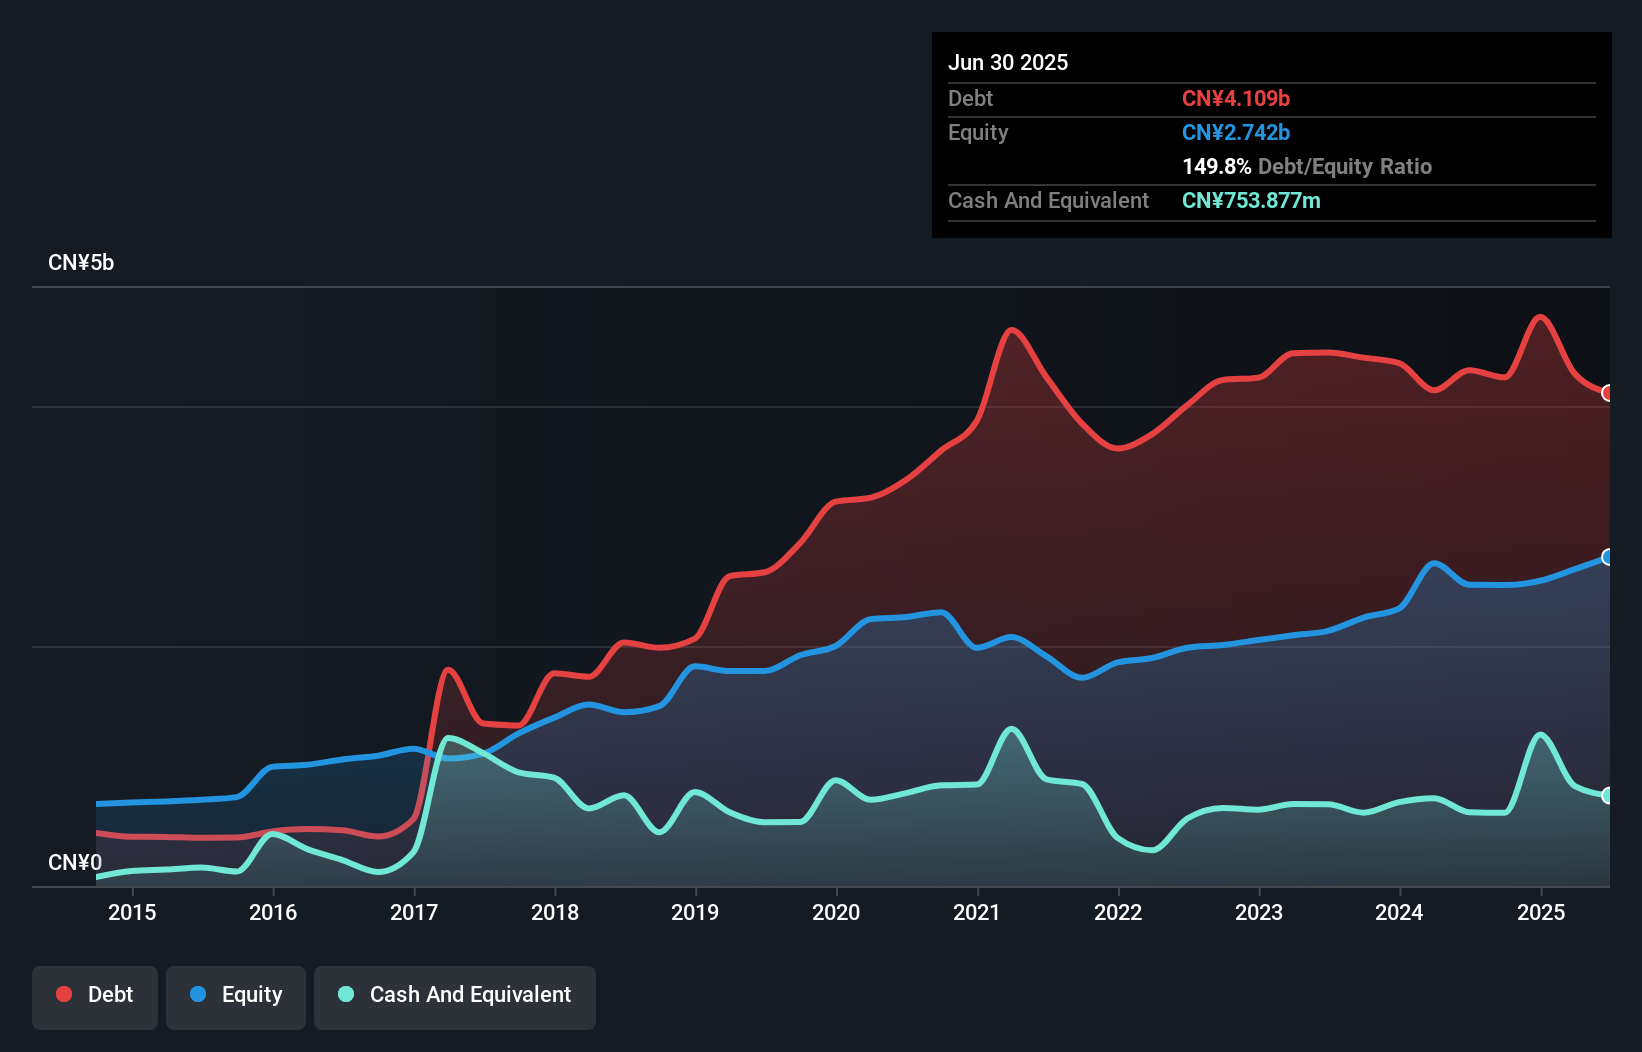Click the CN¥5b y-axis label

pos(81,263)
